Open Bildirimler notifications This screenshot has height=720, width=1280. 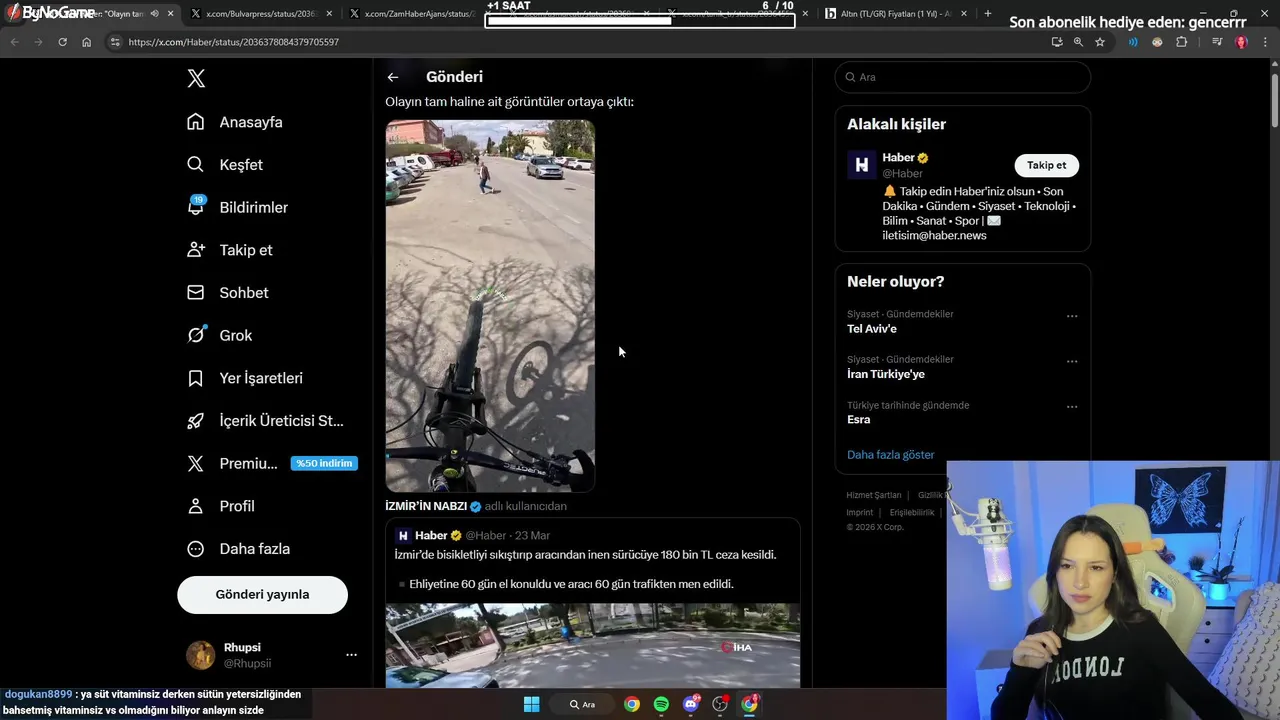pos(238,207)
